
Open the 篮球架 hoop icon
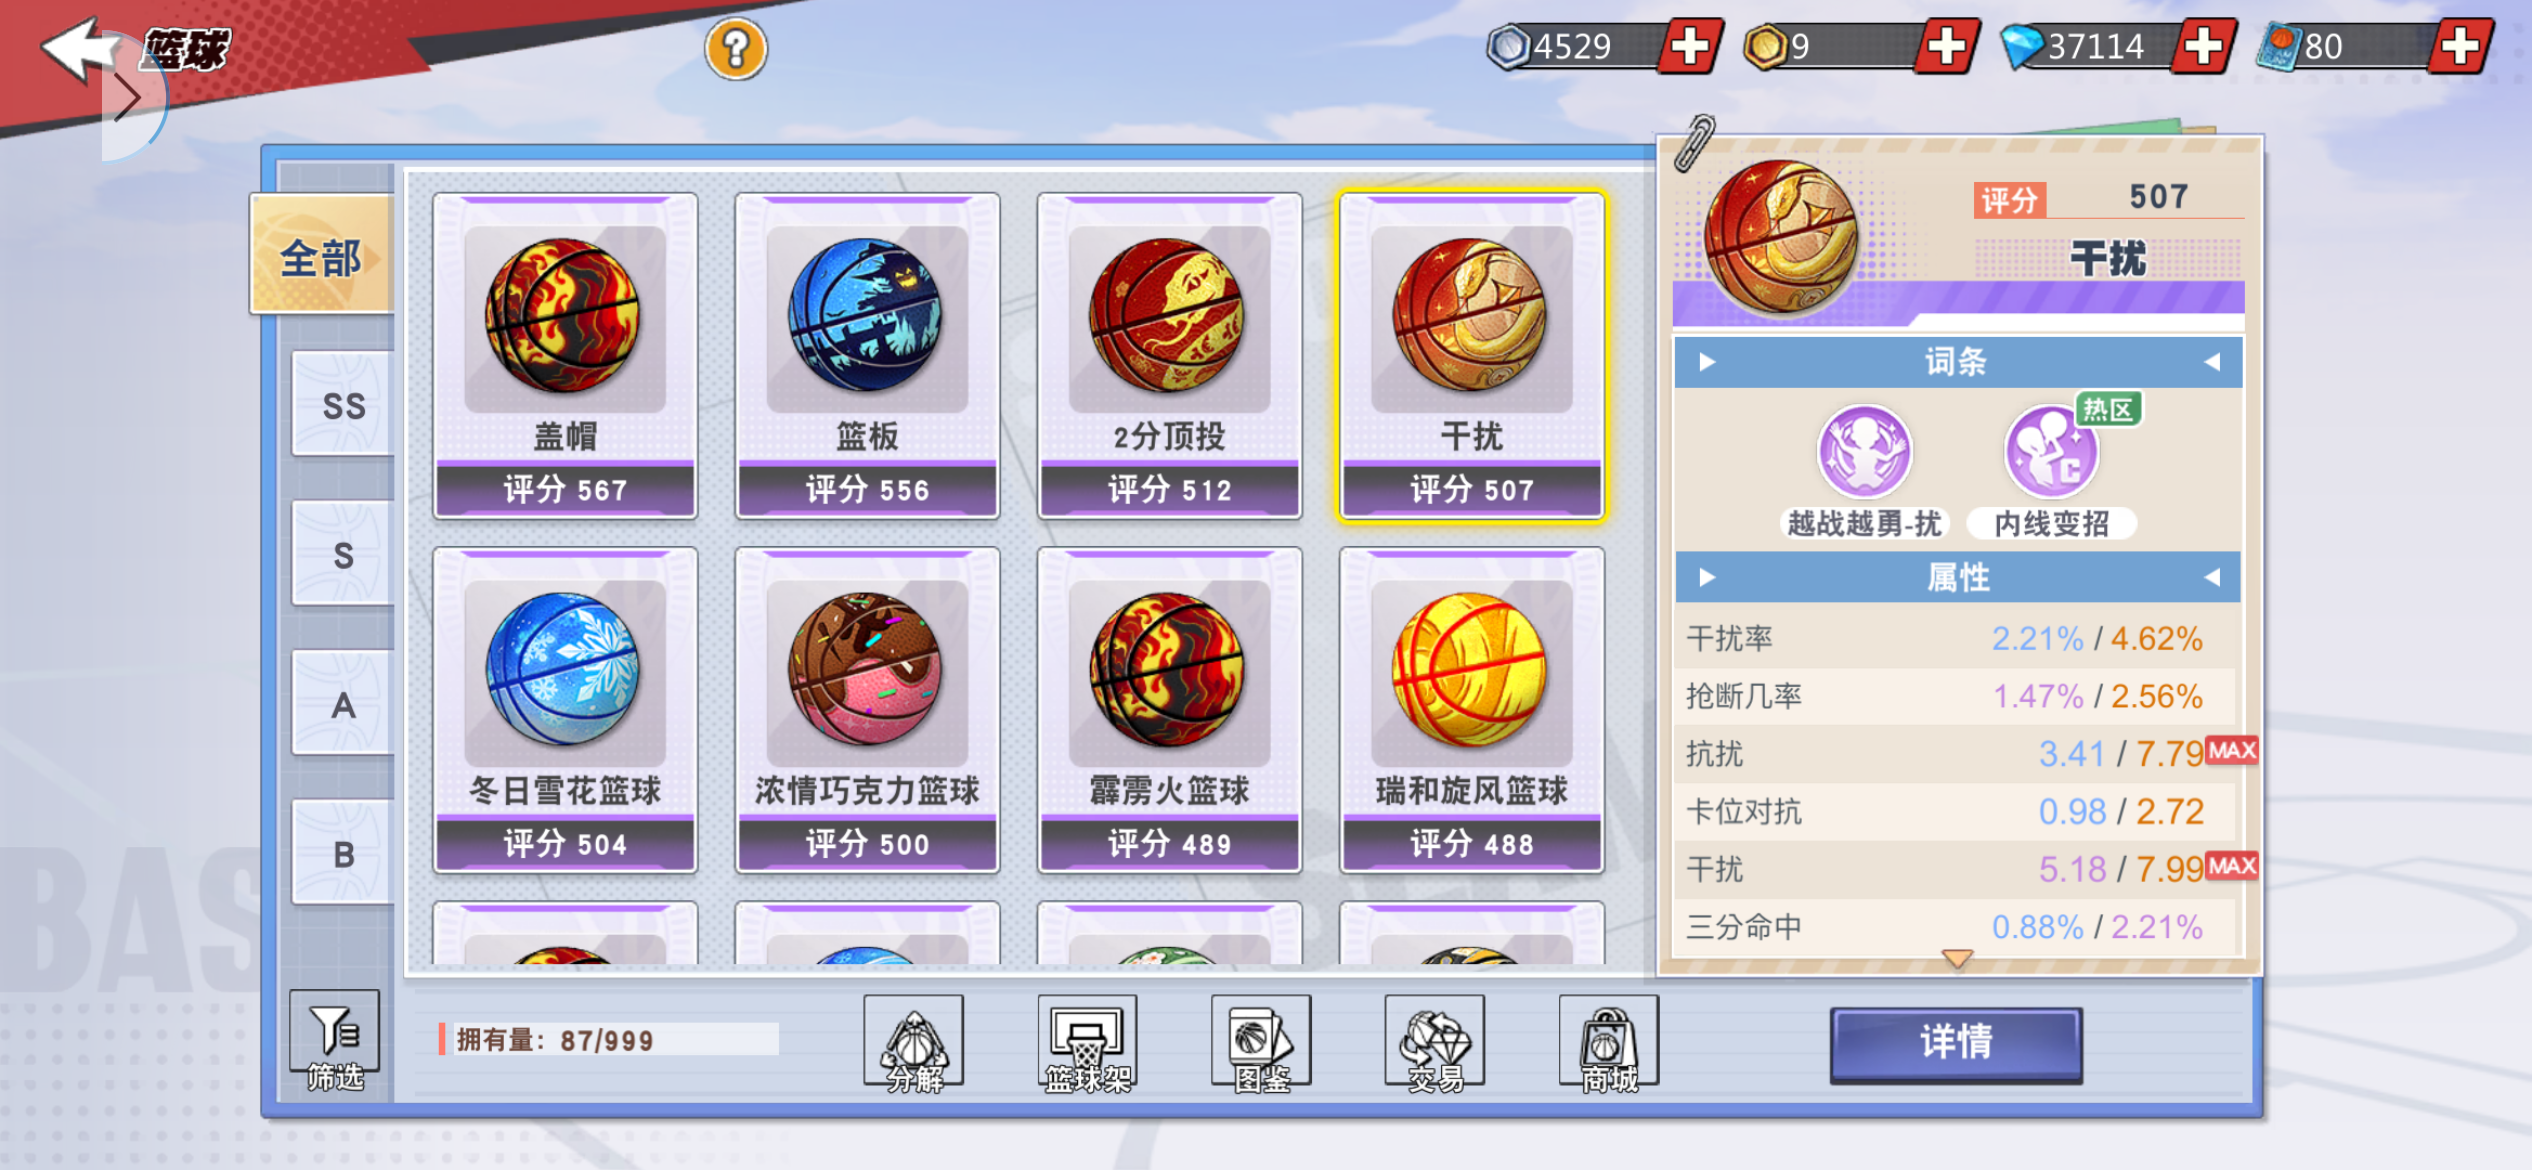point(1087,1043)
